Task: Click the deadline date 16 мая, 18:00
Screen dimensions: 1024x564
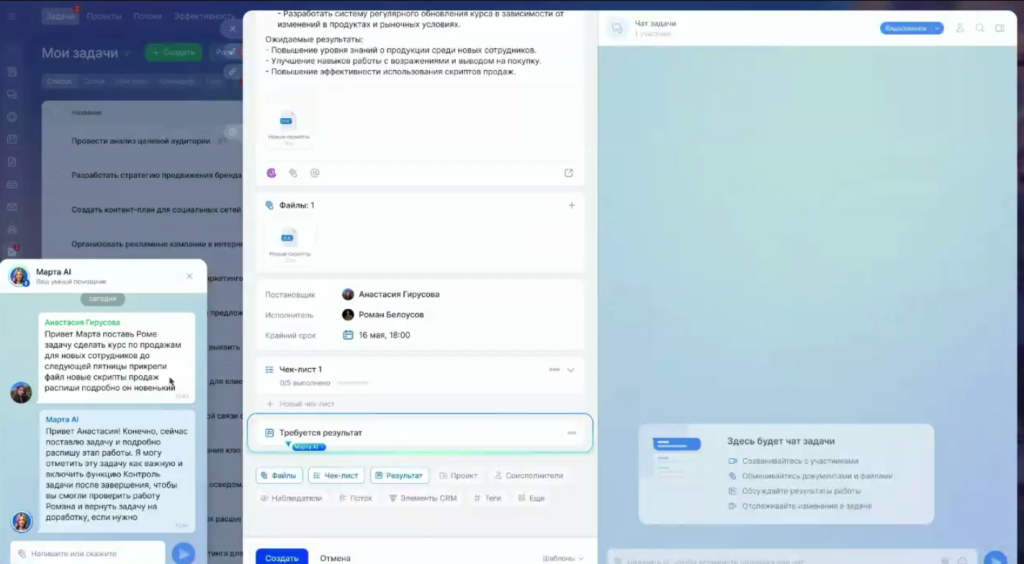Action: (385, 335)
